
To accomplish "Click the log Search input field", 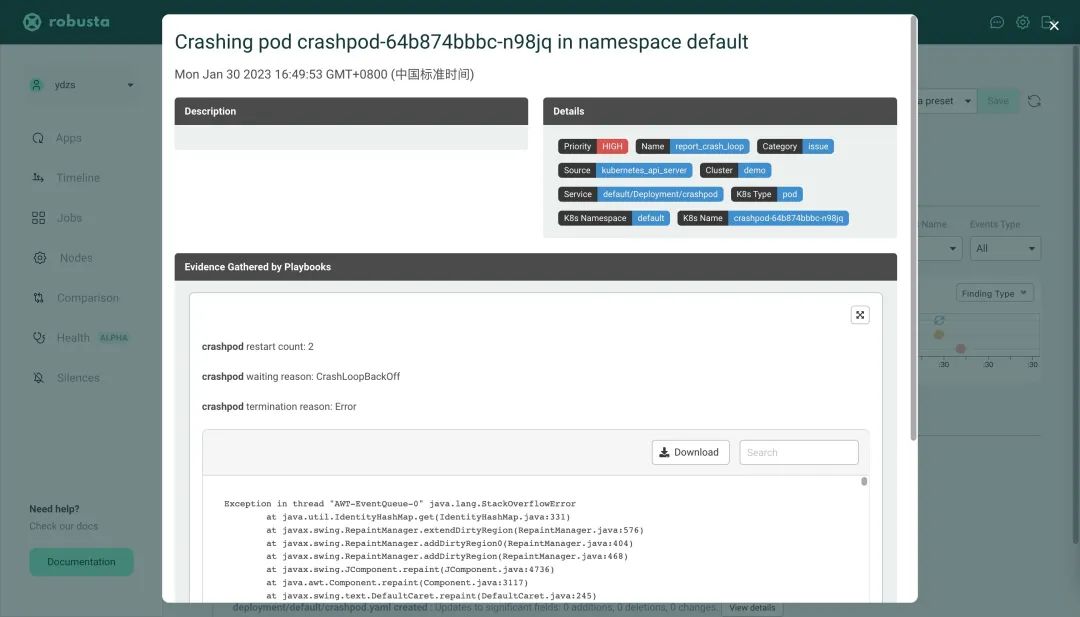I will coord(799,452).
